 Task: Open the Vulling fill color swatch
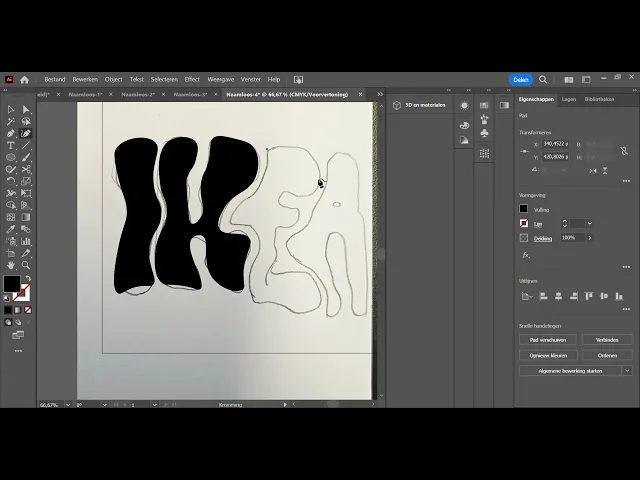[523, 209]
